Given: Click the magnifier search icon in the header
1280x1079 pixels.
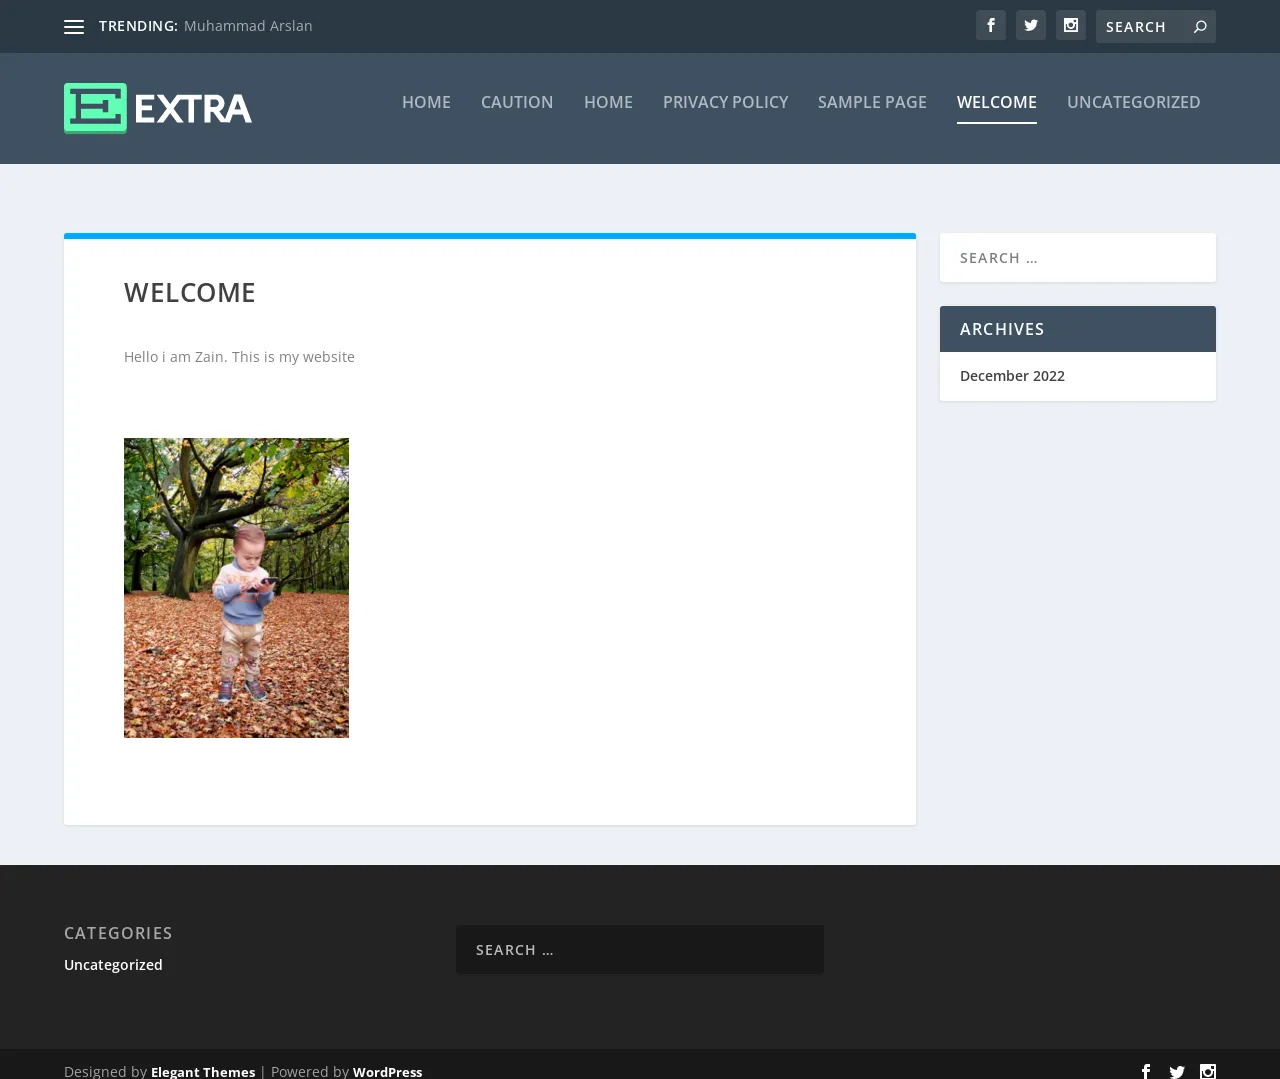Looking at the screenshot, I should [x=1200, y=27].
